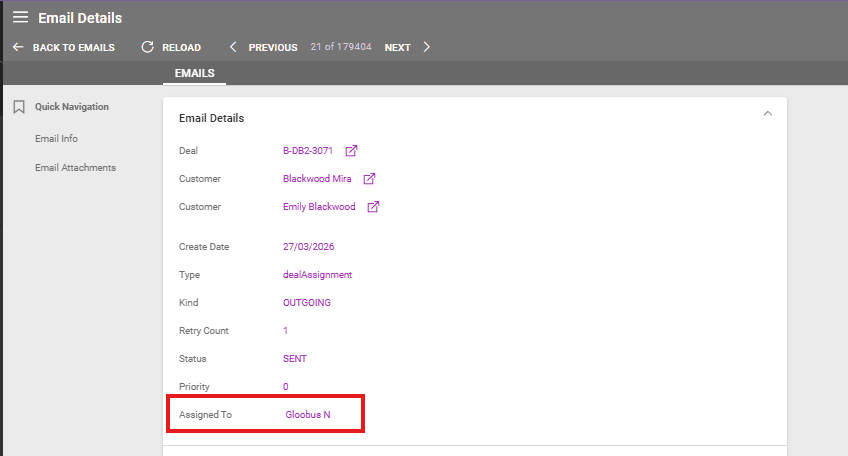848x456 pixels.
Task: Select Email Attachments in Quick Navigation
Action: [x=75, y=168]
